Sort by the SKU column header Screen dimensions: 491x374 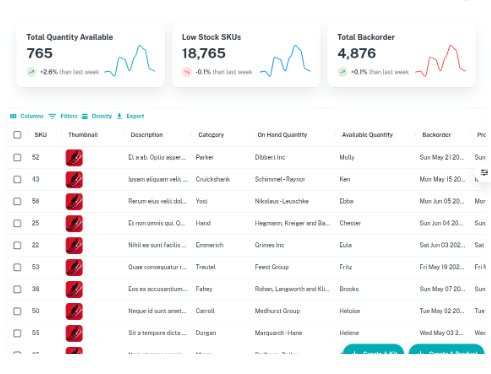click(x=41, y=135)
